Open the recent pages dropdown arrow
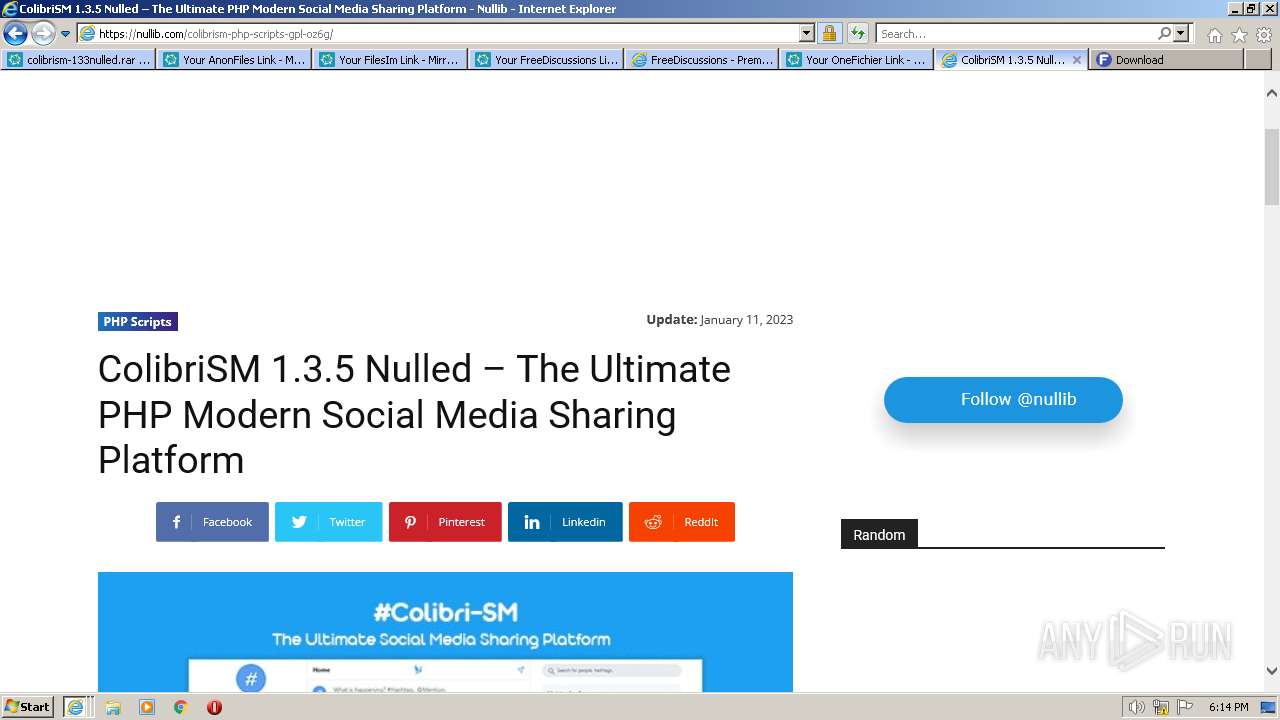The height and width of the screenshot is (720, 1280). [66, 34]
